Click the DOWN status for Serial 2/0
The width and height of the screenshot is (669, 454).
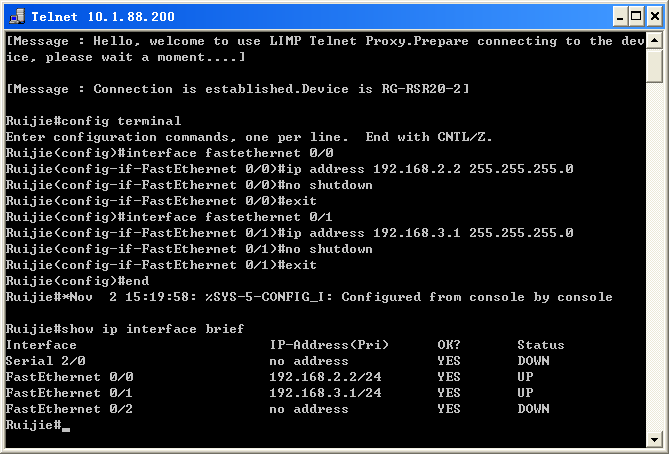pyautogui.click(x=533, y=361)
